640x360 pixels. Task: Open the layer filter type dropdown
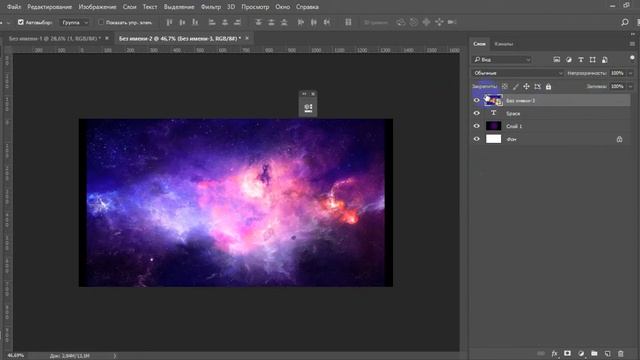[502, 60]
